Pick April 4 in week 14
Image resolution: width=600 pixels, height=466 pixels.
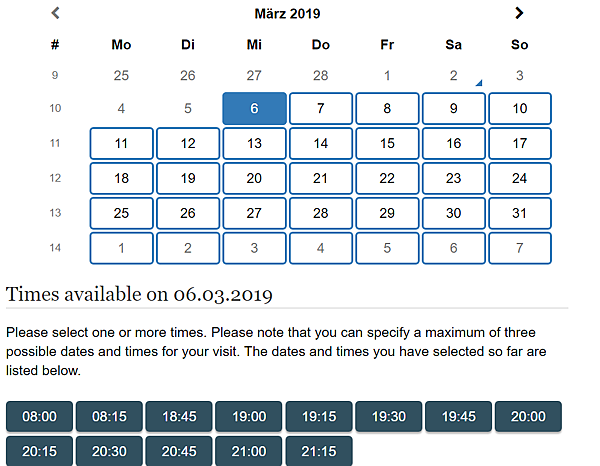[320, 247]
